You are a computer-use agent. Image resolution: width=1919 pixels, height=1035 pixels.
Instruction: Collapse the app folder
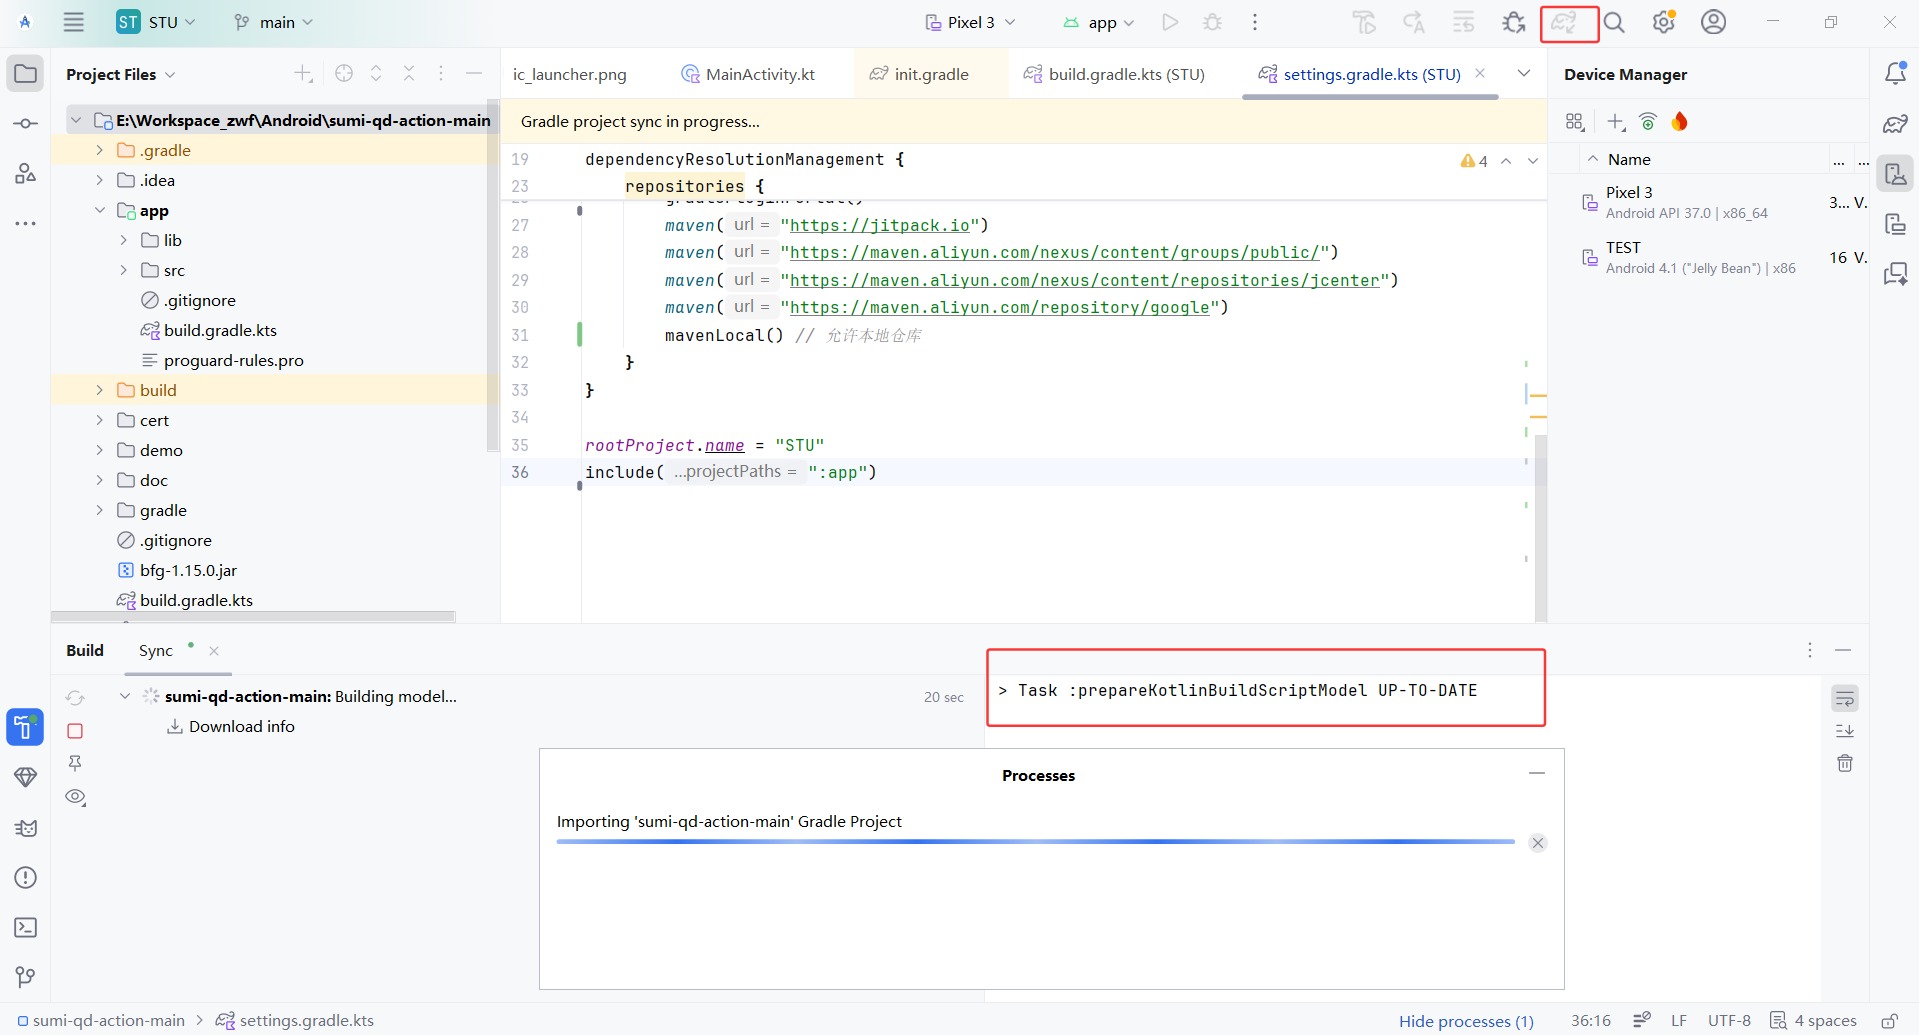pyautogui.click(x=99, y=210)
